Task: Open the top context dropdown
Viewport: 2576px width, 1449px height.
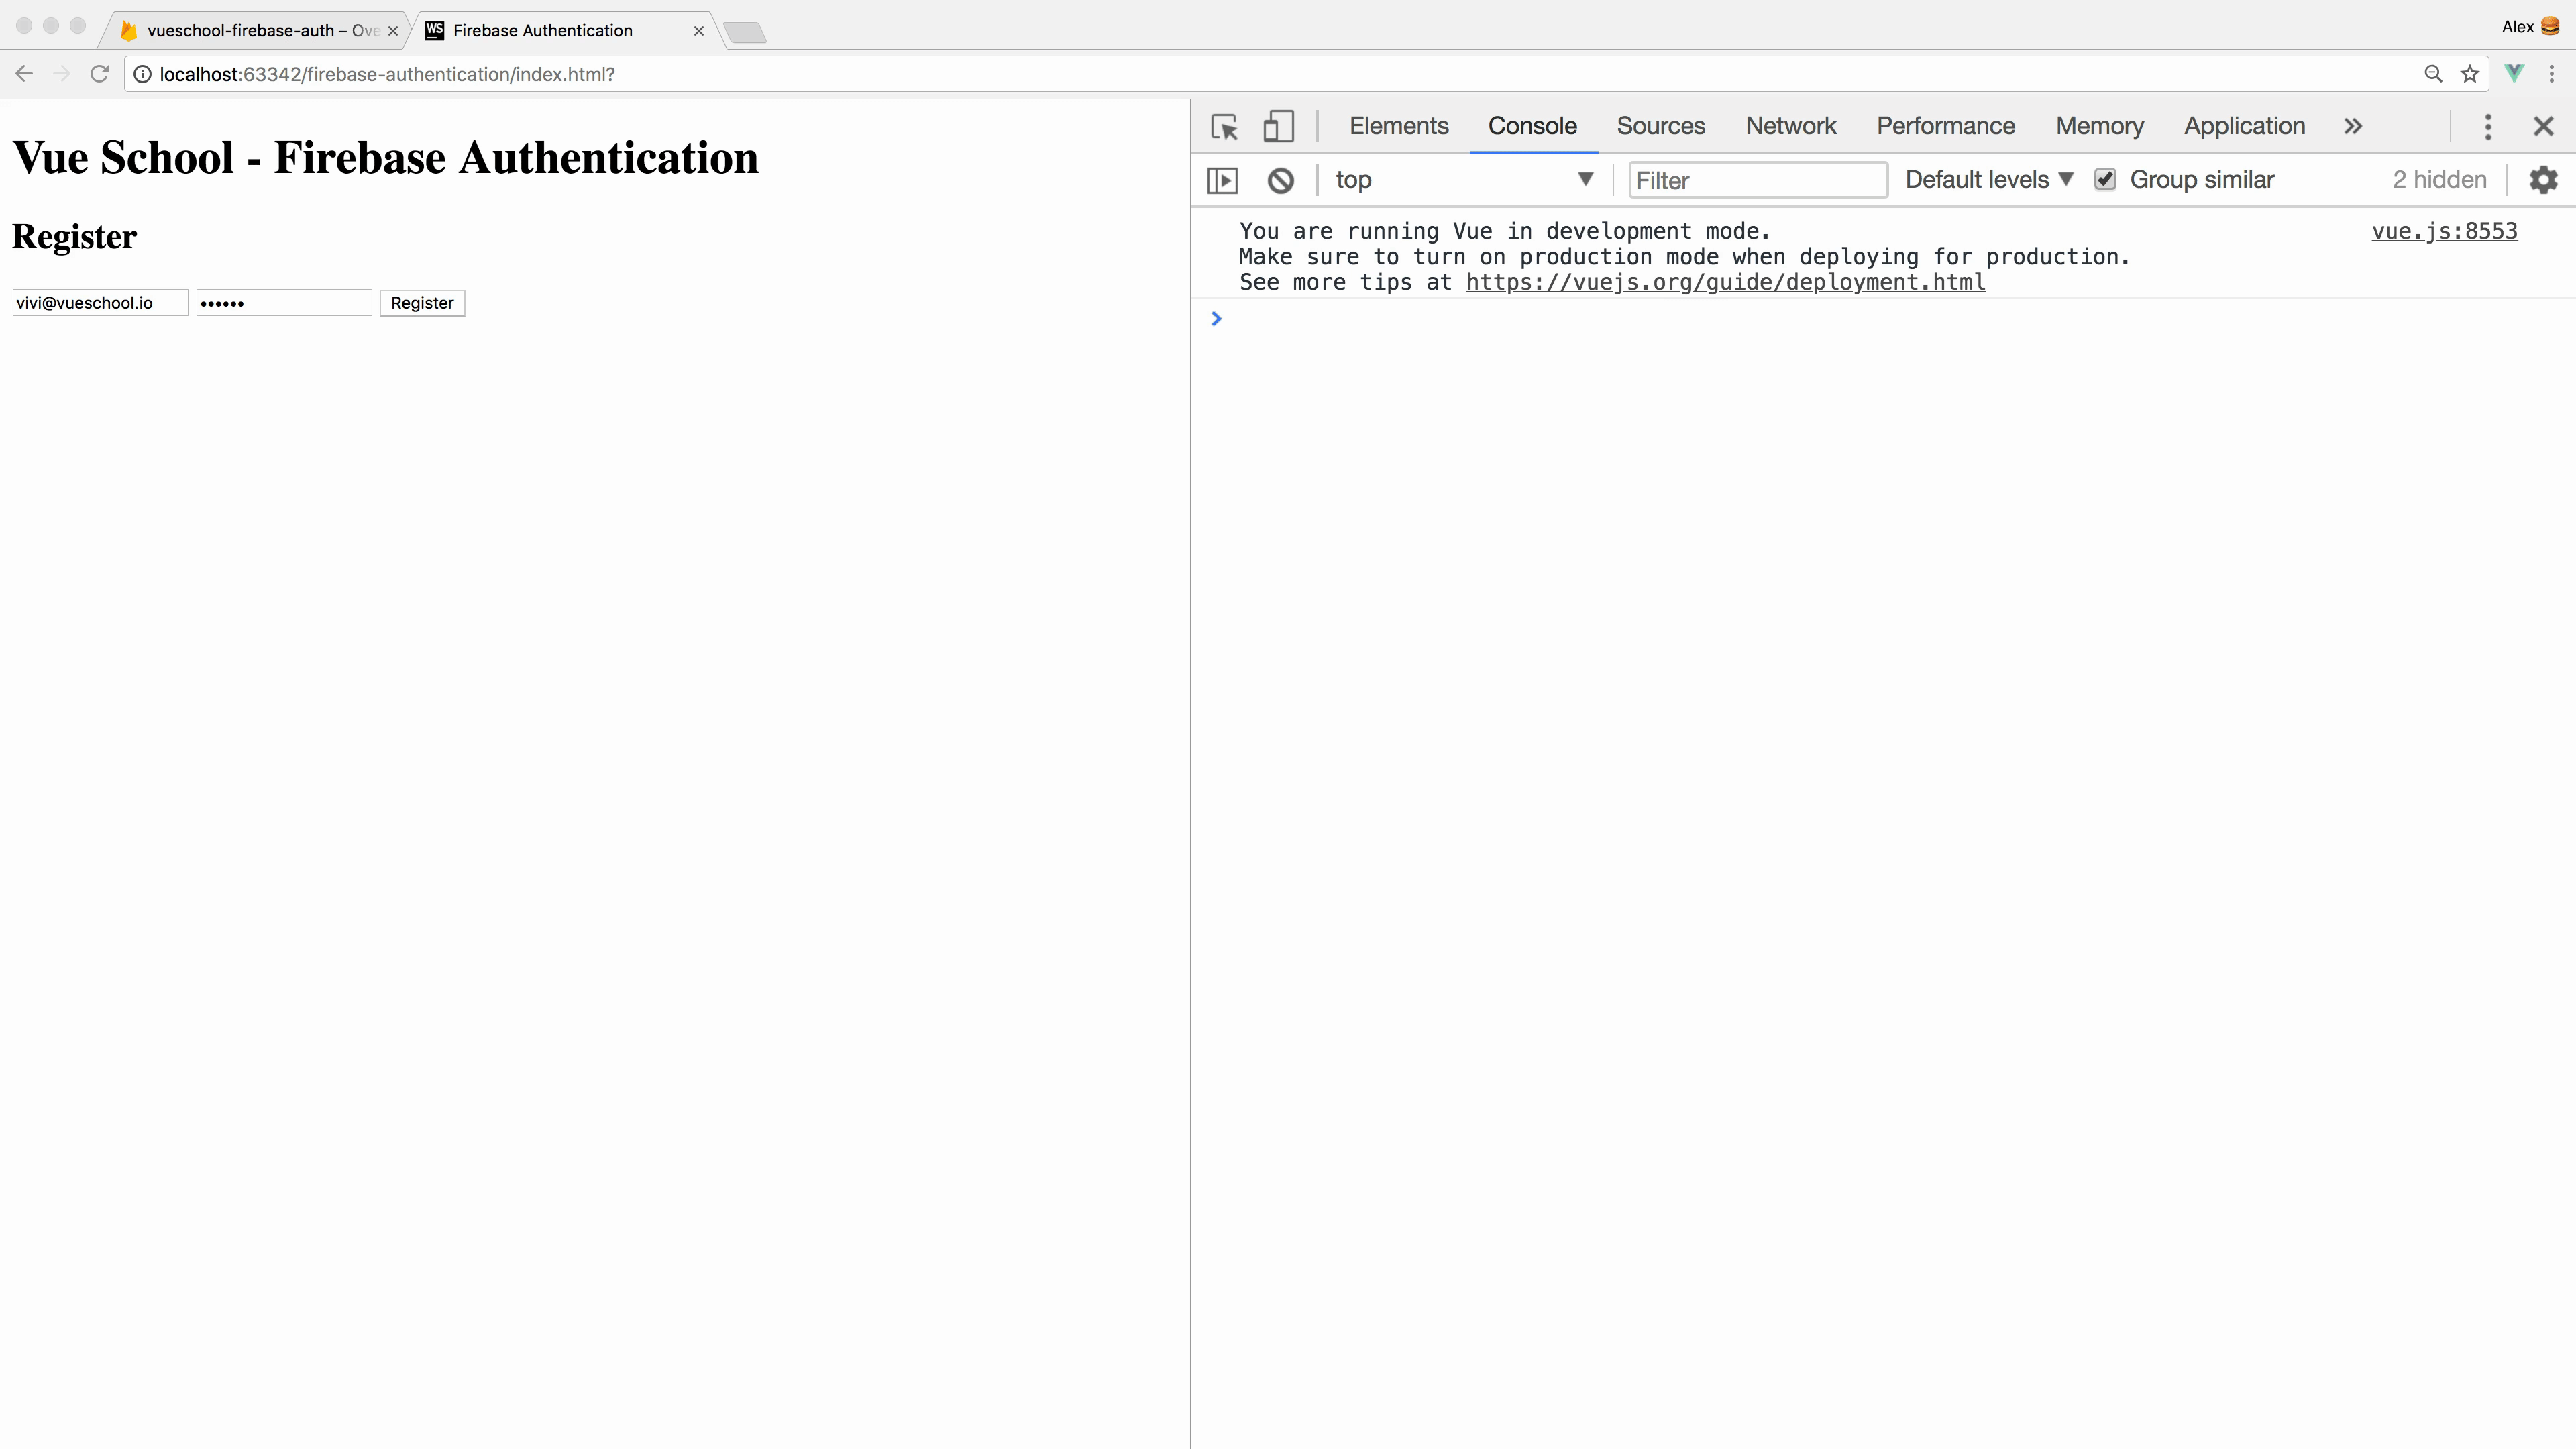Action: tap(1464, 180)
